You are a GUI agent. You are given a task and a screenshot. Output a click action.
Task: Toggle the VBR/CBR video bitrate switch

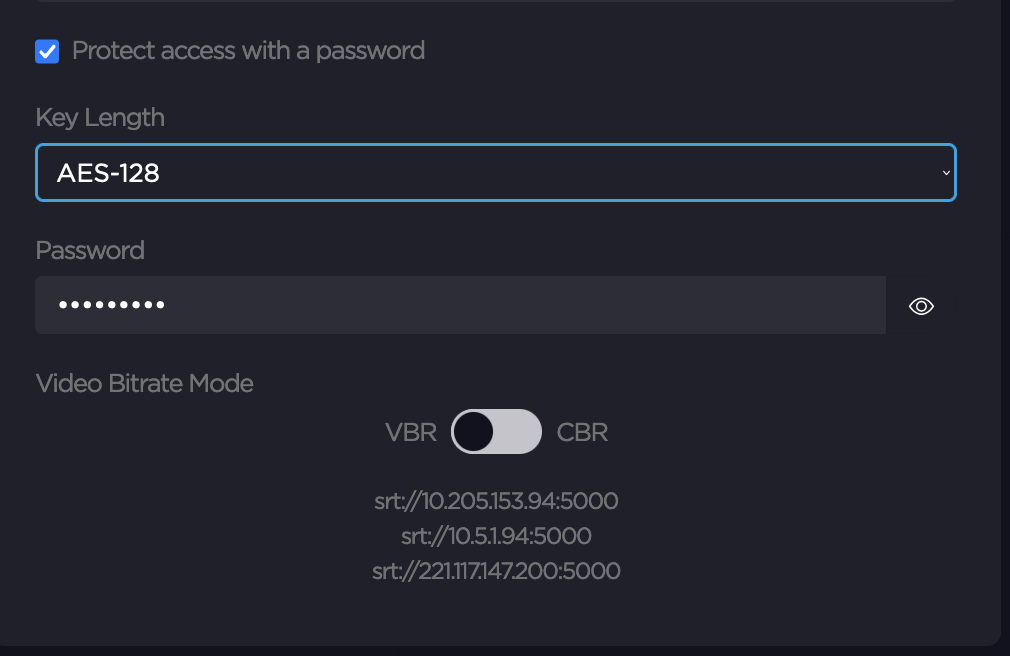496,432
